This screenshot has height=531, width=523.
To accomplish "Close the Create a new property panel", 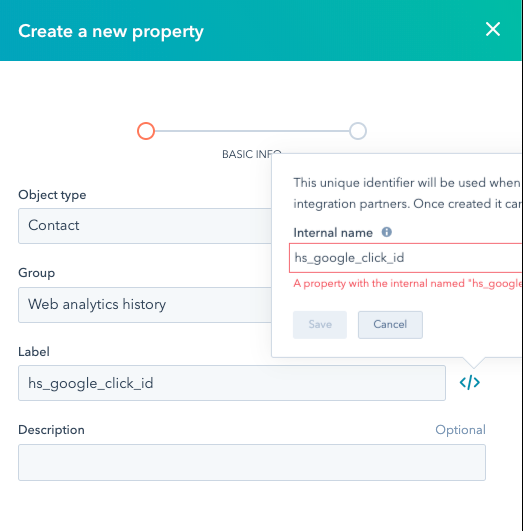I will [493, 29].
